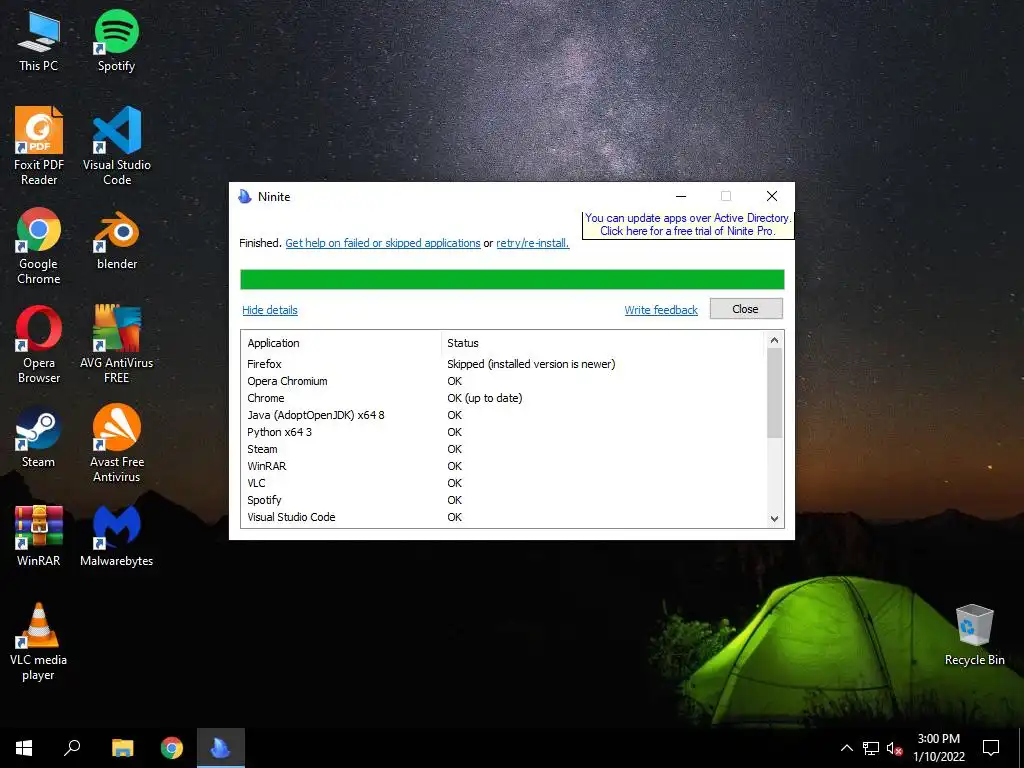Click the details list scroll up arrow

775,340
